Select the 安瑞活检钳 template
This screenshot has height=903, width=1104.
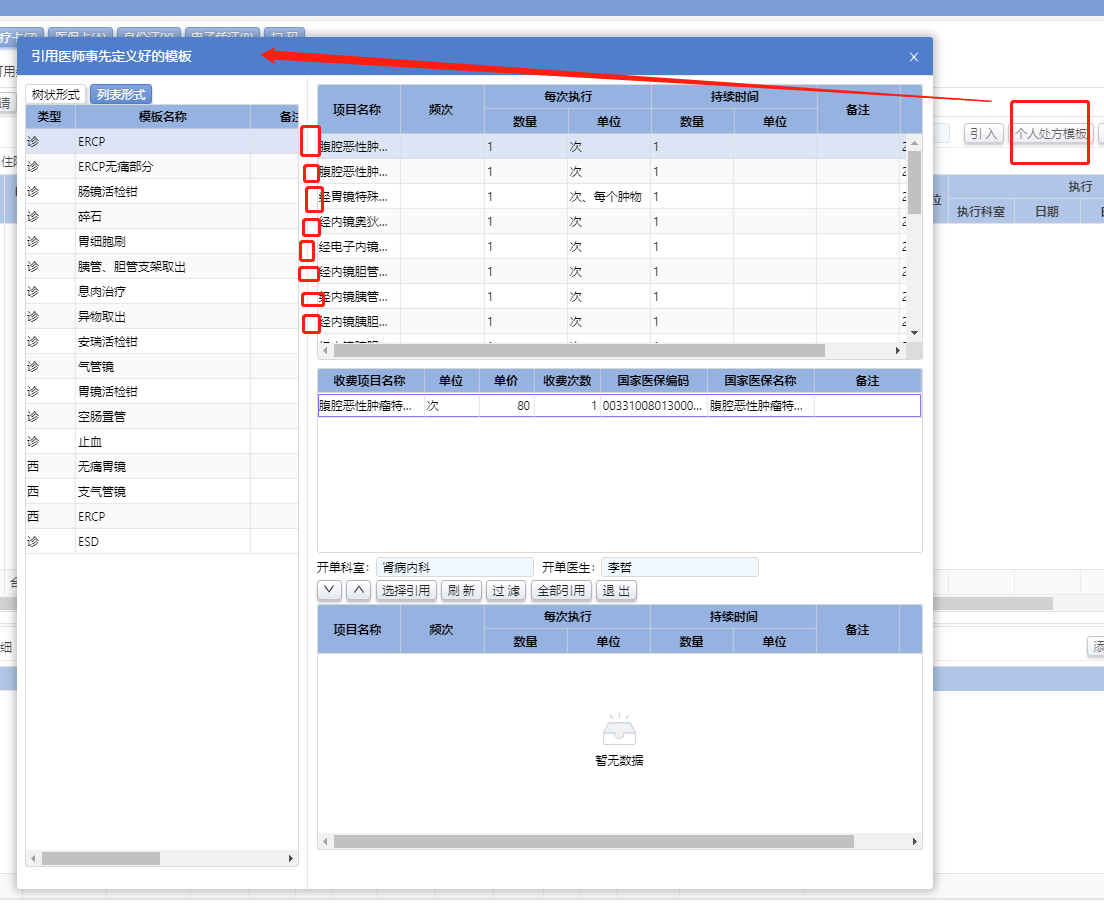click(x=162, y=341)
